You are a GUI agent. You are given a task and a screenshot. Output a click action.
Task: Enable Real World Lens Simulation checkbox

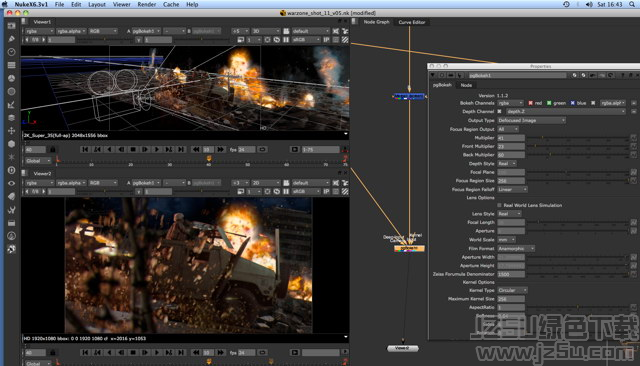pyautogui.click(x=499, y=205)
